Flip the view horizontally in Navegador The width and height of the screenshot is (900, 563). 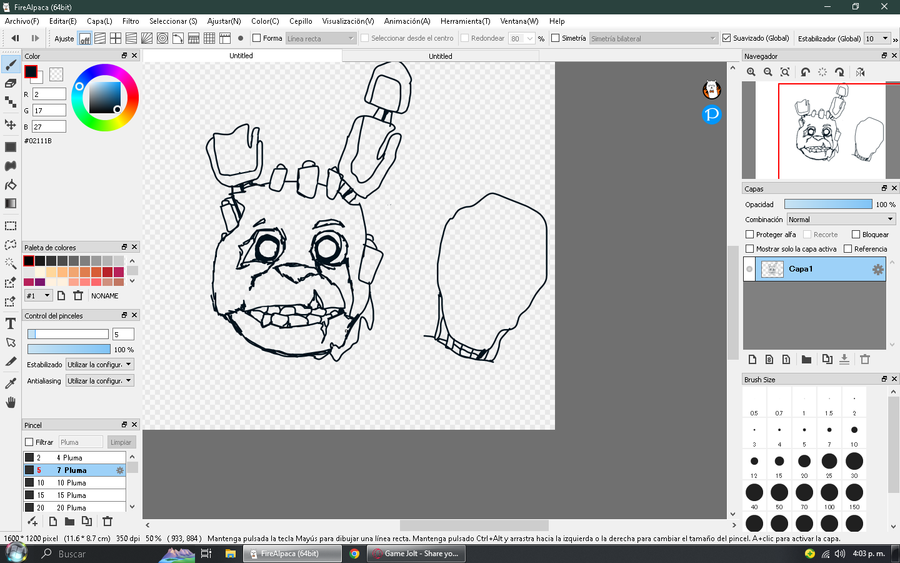pos(860,72)
